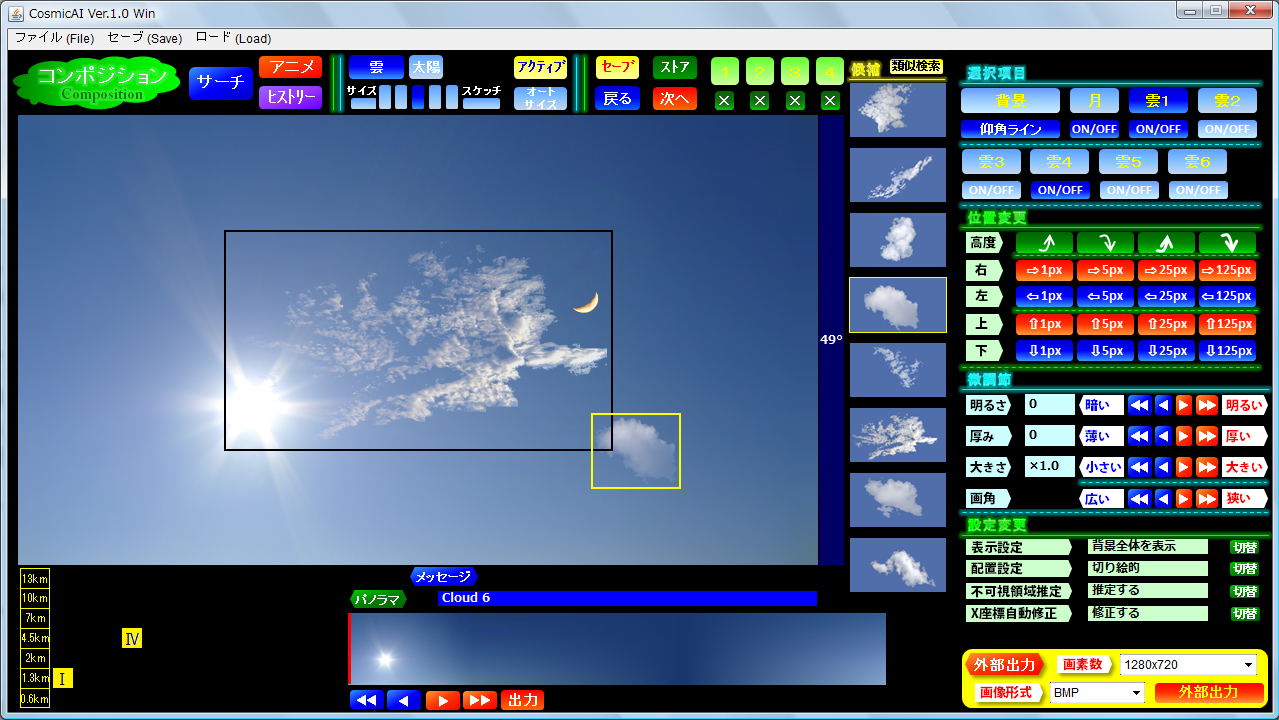Click the first altitude down-curve arrow

point(1106,243)
